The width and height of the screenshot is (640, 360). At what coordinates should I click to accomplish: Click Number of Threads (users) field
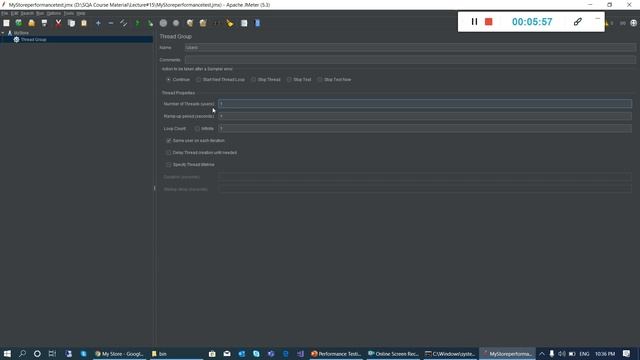pos(425,104)
